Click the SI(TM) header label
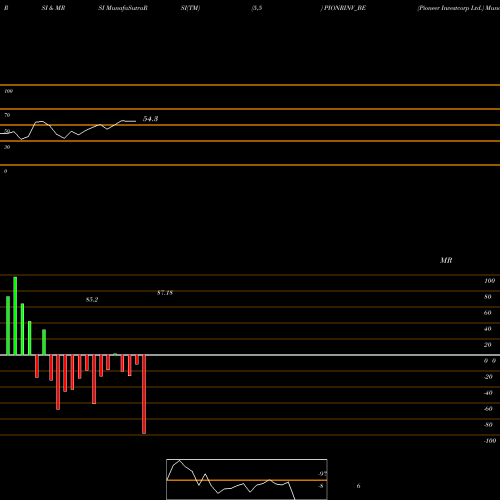The height and width of the screenshot is (500, 500). [190, 8]
